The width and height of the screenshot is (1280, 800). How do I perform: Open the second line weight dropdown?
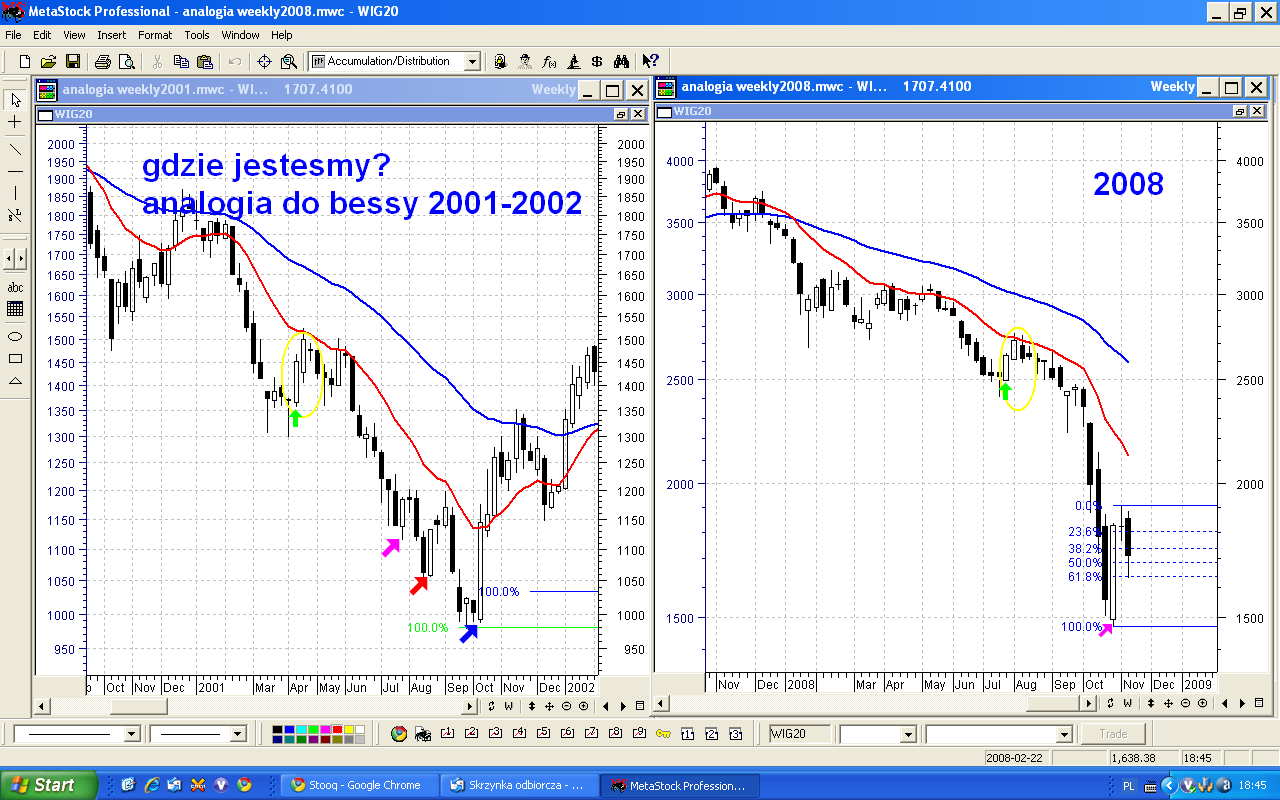tap(238, 734)
